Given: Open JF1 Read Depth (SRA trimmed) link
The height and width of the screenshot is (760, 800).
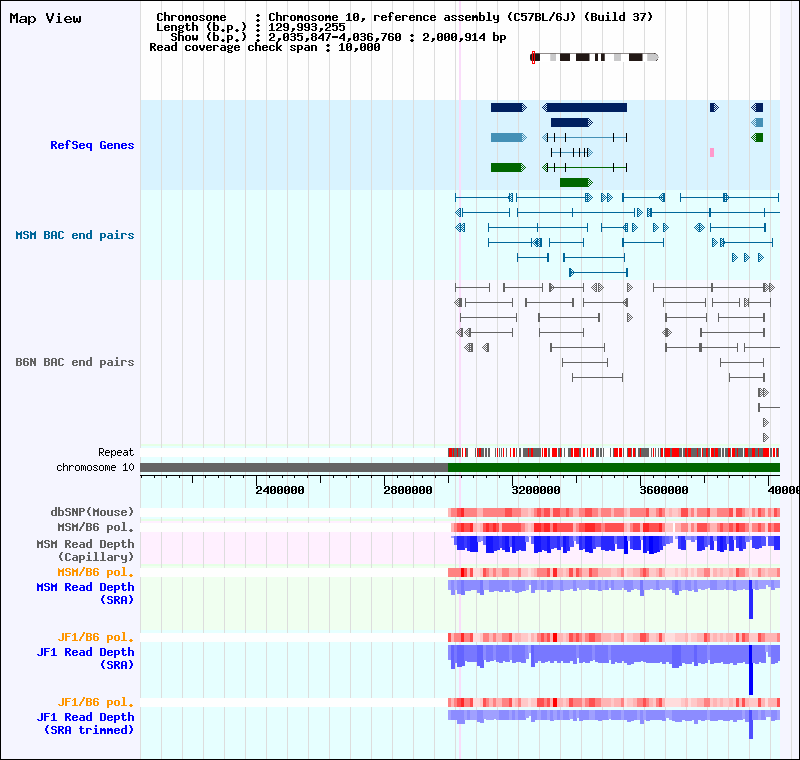Looking at the screenshot, I should [85, 723].
